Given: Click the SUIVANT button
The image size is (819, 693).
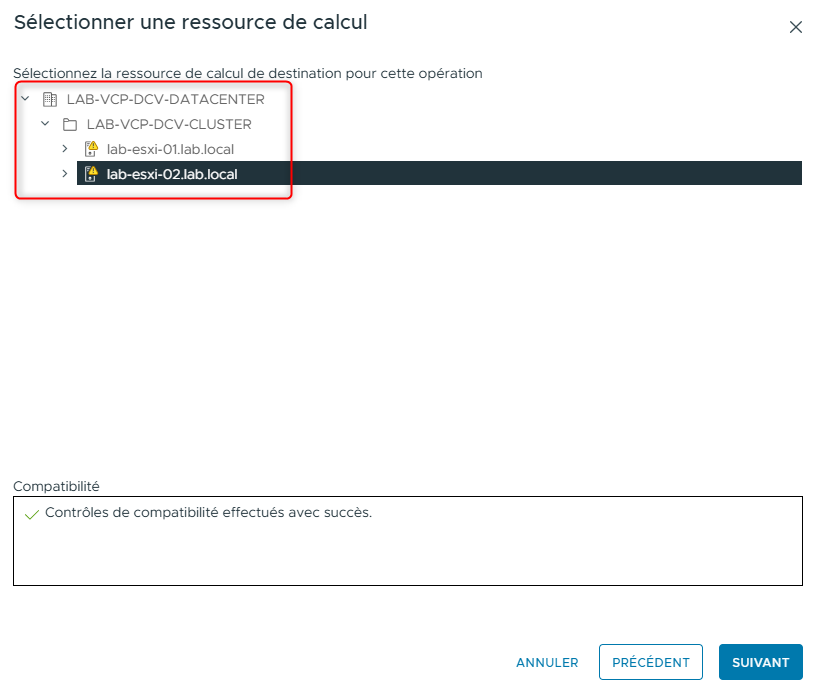Looking at the screenshot, I should pos(760,662).
